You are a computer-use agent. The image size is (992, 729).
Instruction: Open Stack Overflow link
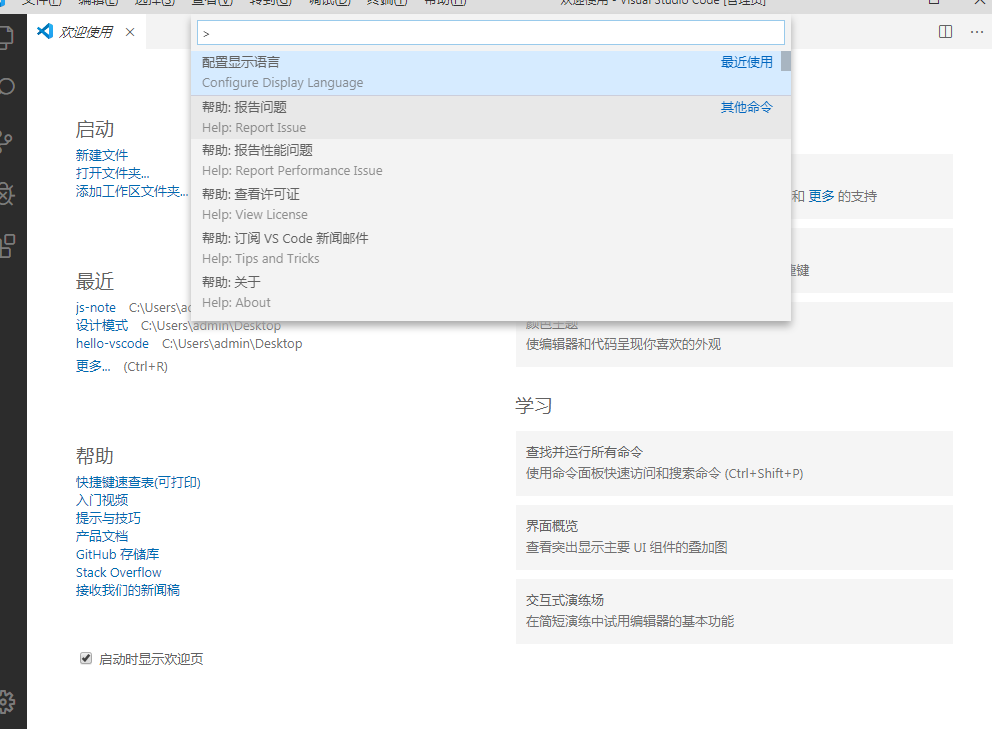point(118,572)
